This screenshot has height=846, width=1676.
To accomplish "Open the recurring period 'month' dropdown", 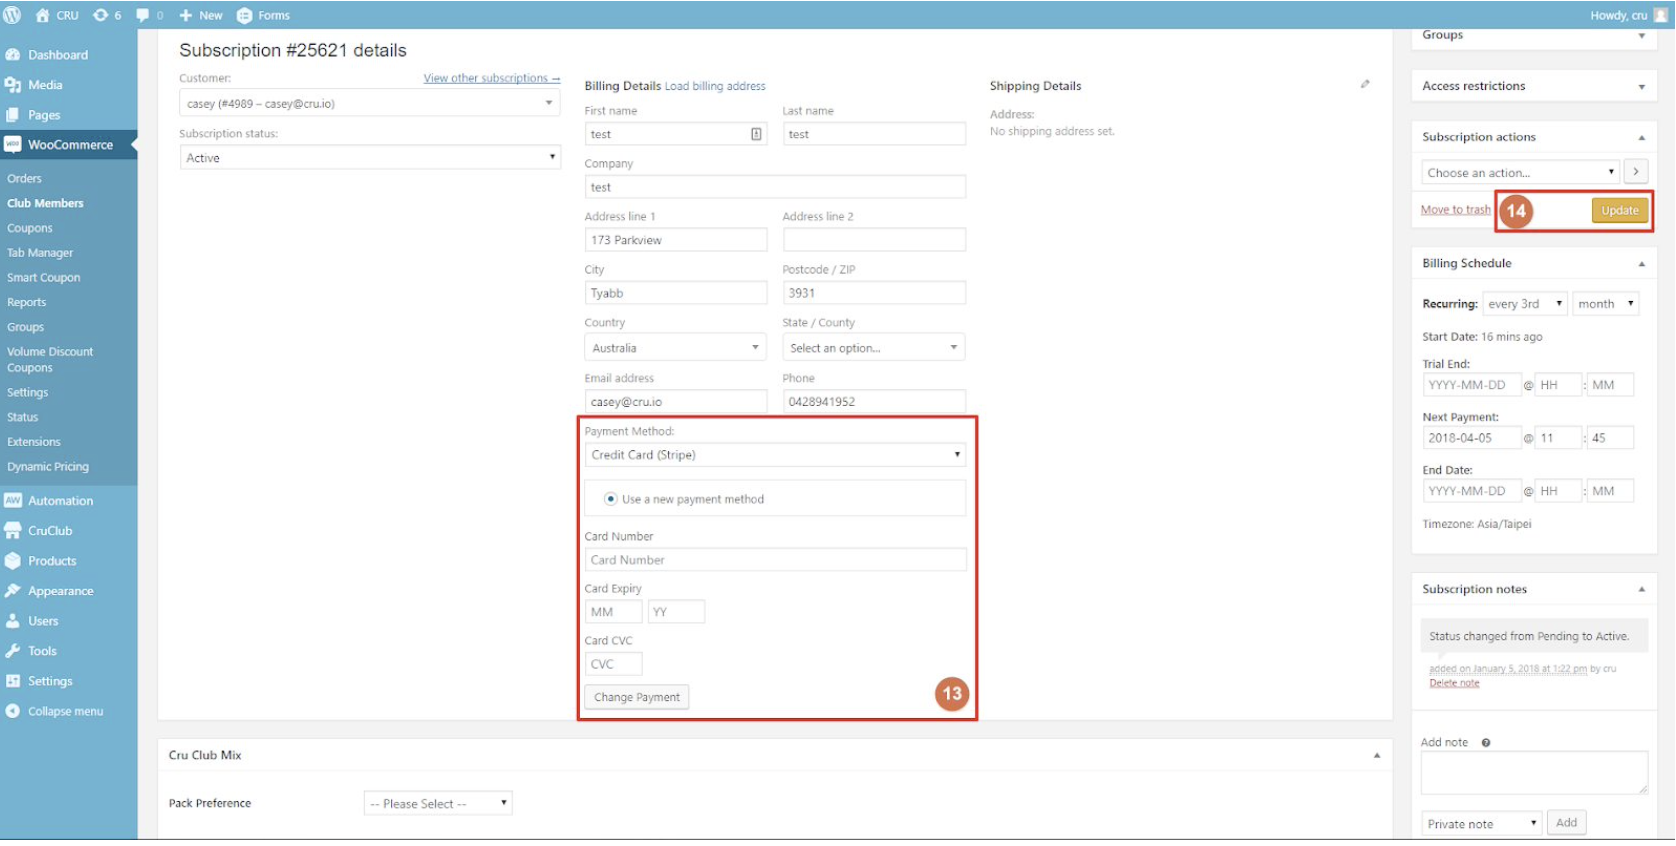I will pos(1605,304).
